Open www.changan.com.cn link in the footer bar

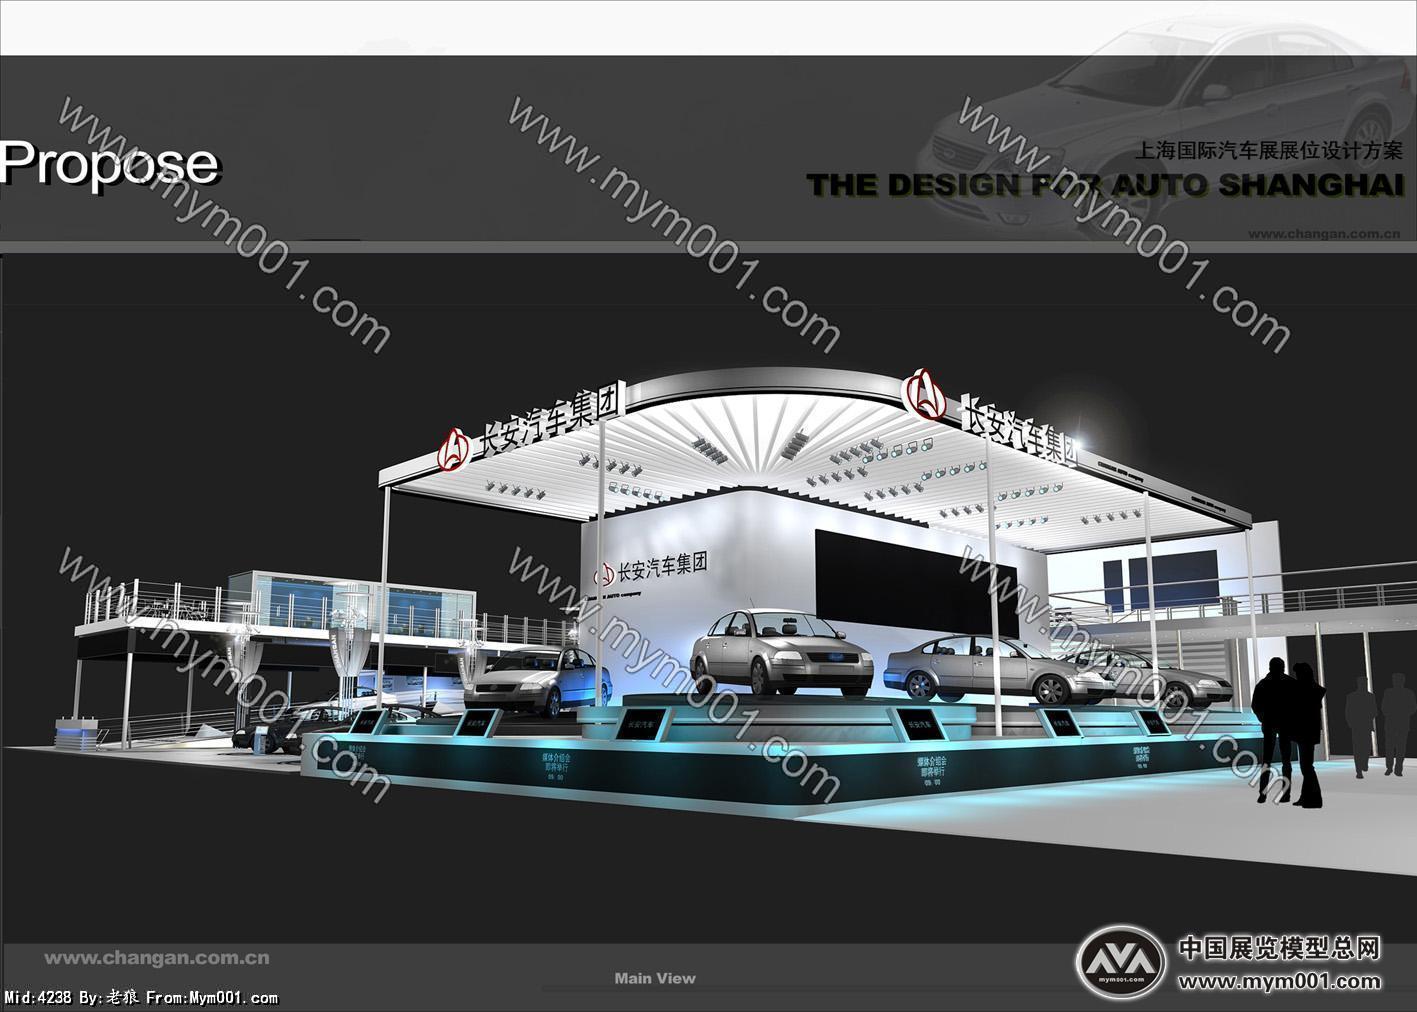[x=157, y=957]
